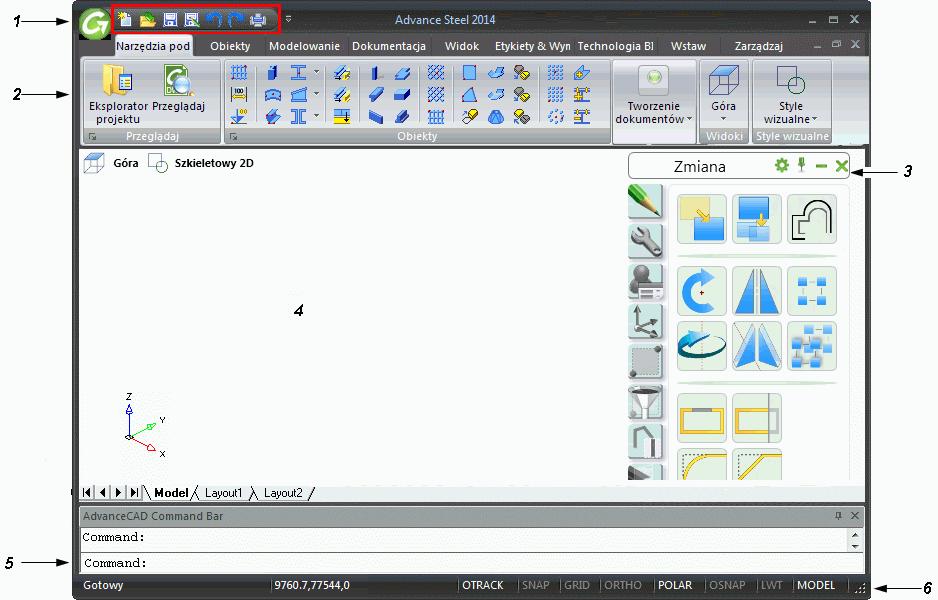
Task: Click the Szkieletowy 2D visual style label
Action: (x=214, y=163)
